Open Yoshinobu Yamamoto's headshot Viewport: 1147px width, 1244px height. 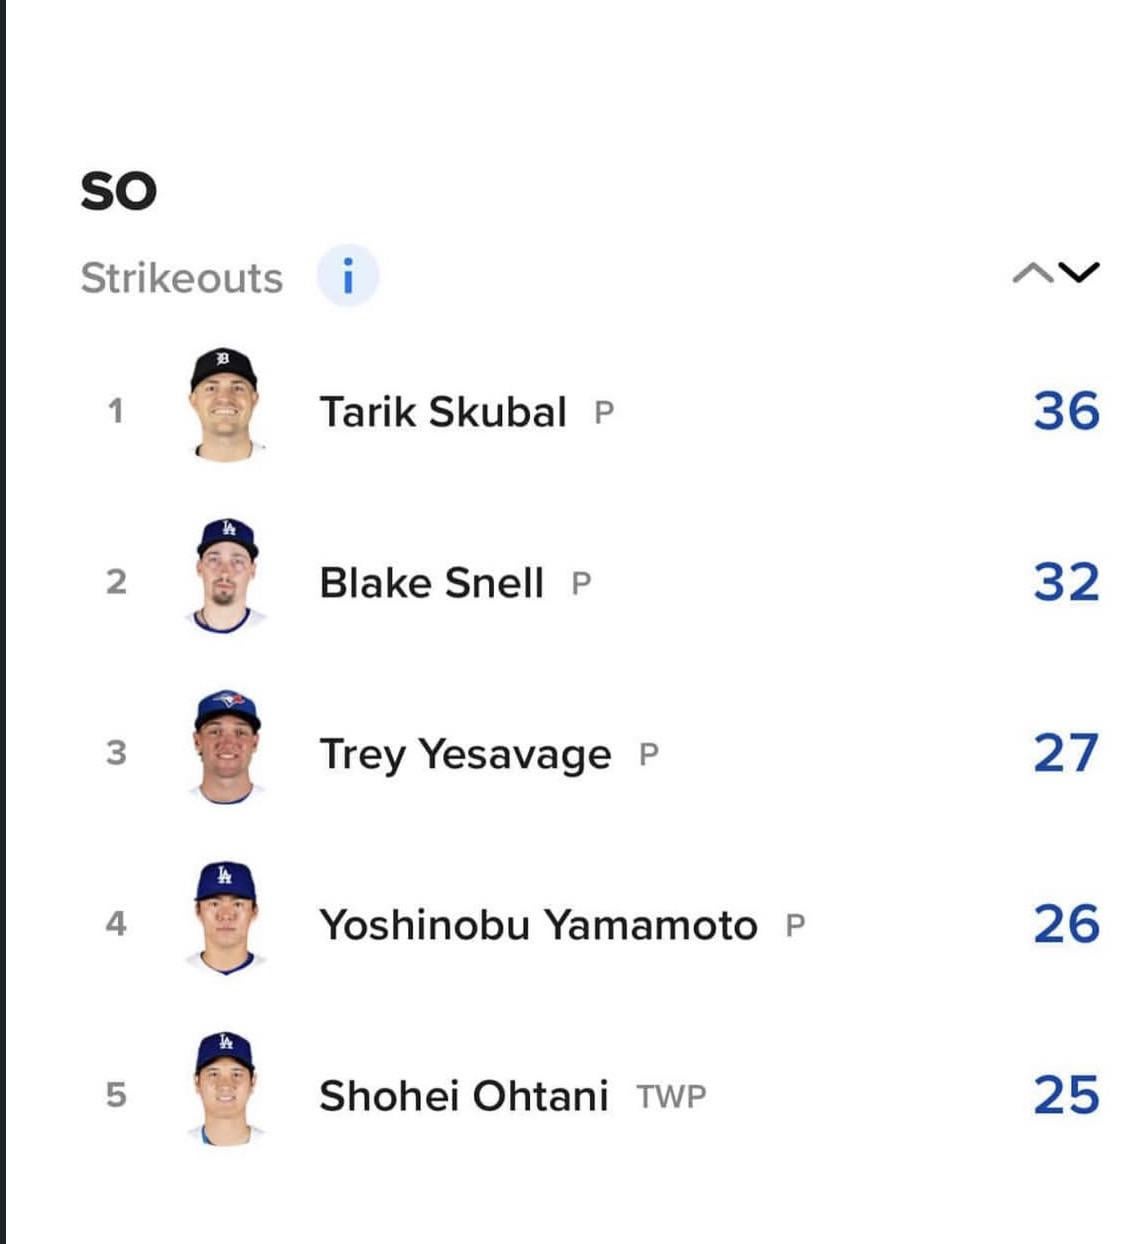pyautogui.click(x=225, y=918)
